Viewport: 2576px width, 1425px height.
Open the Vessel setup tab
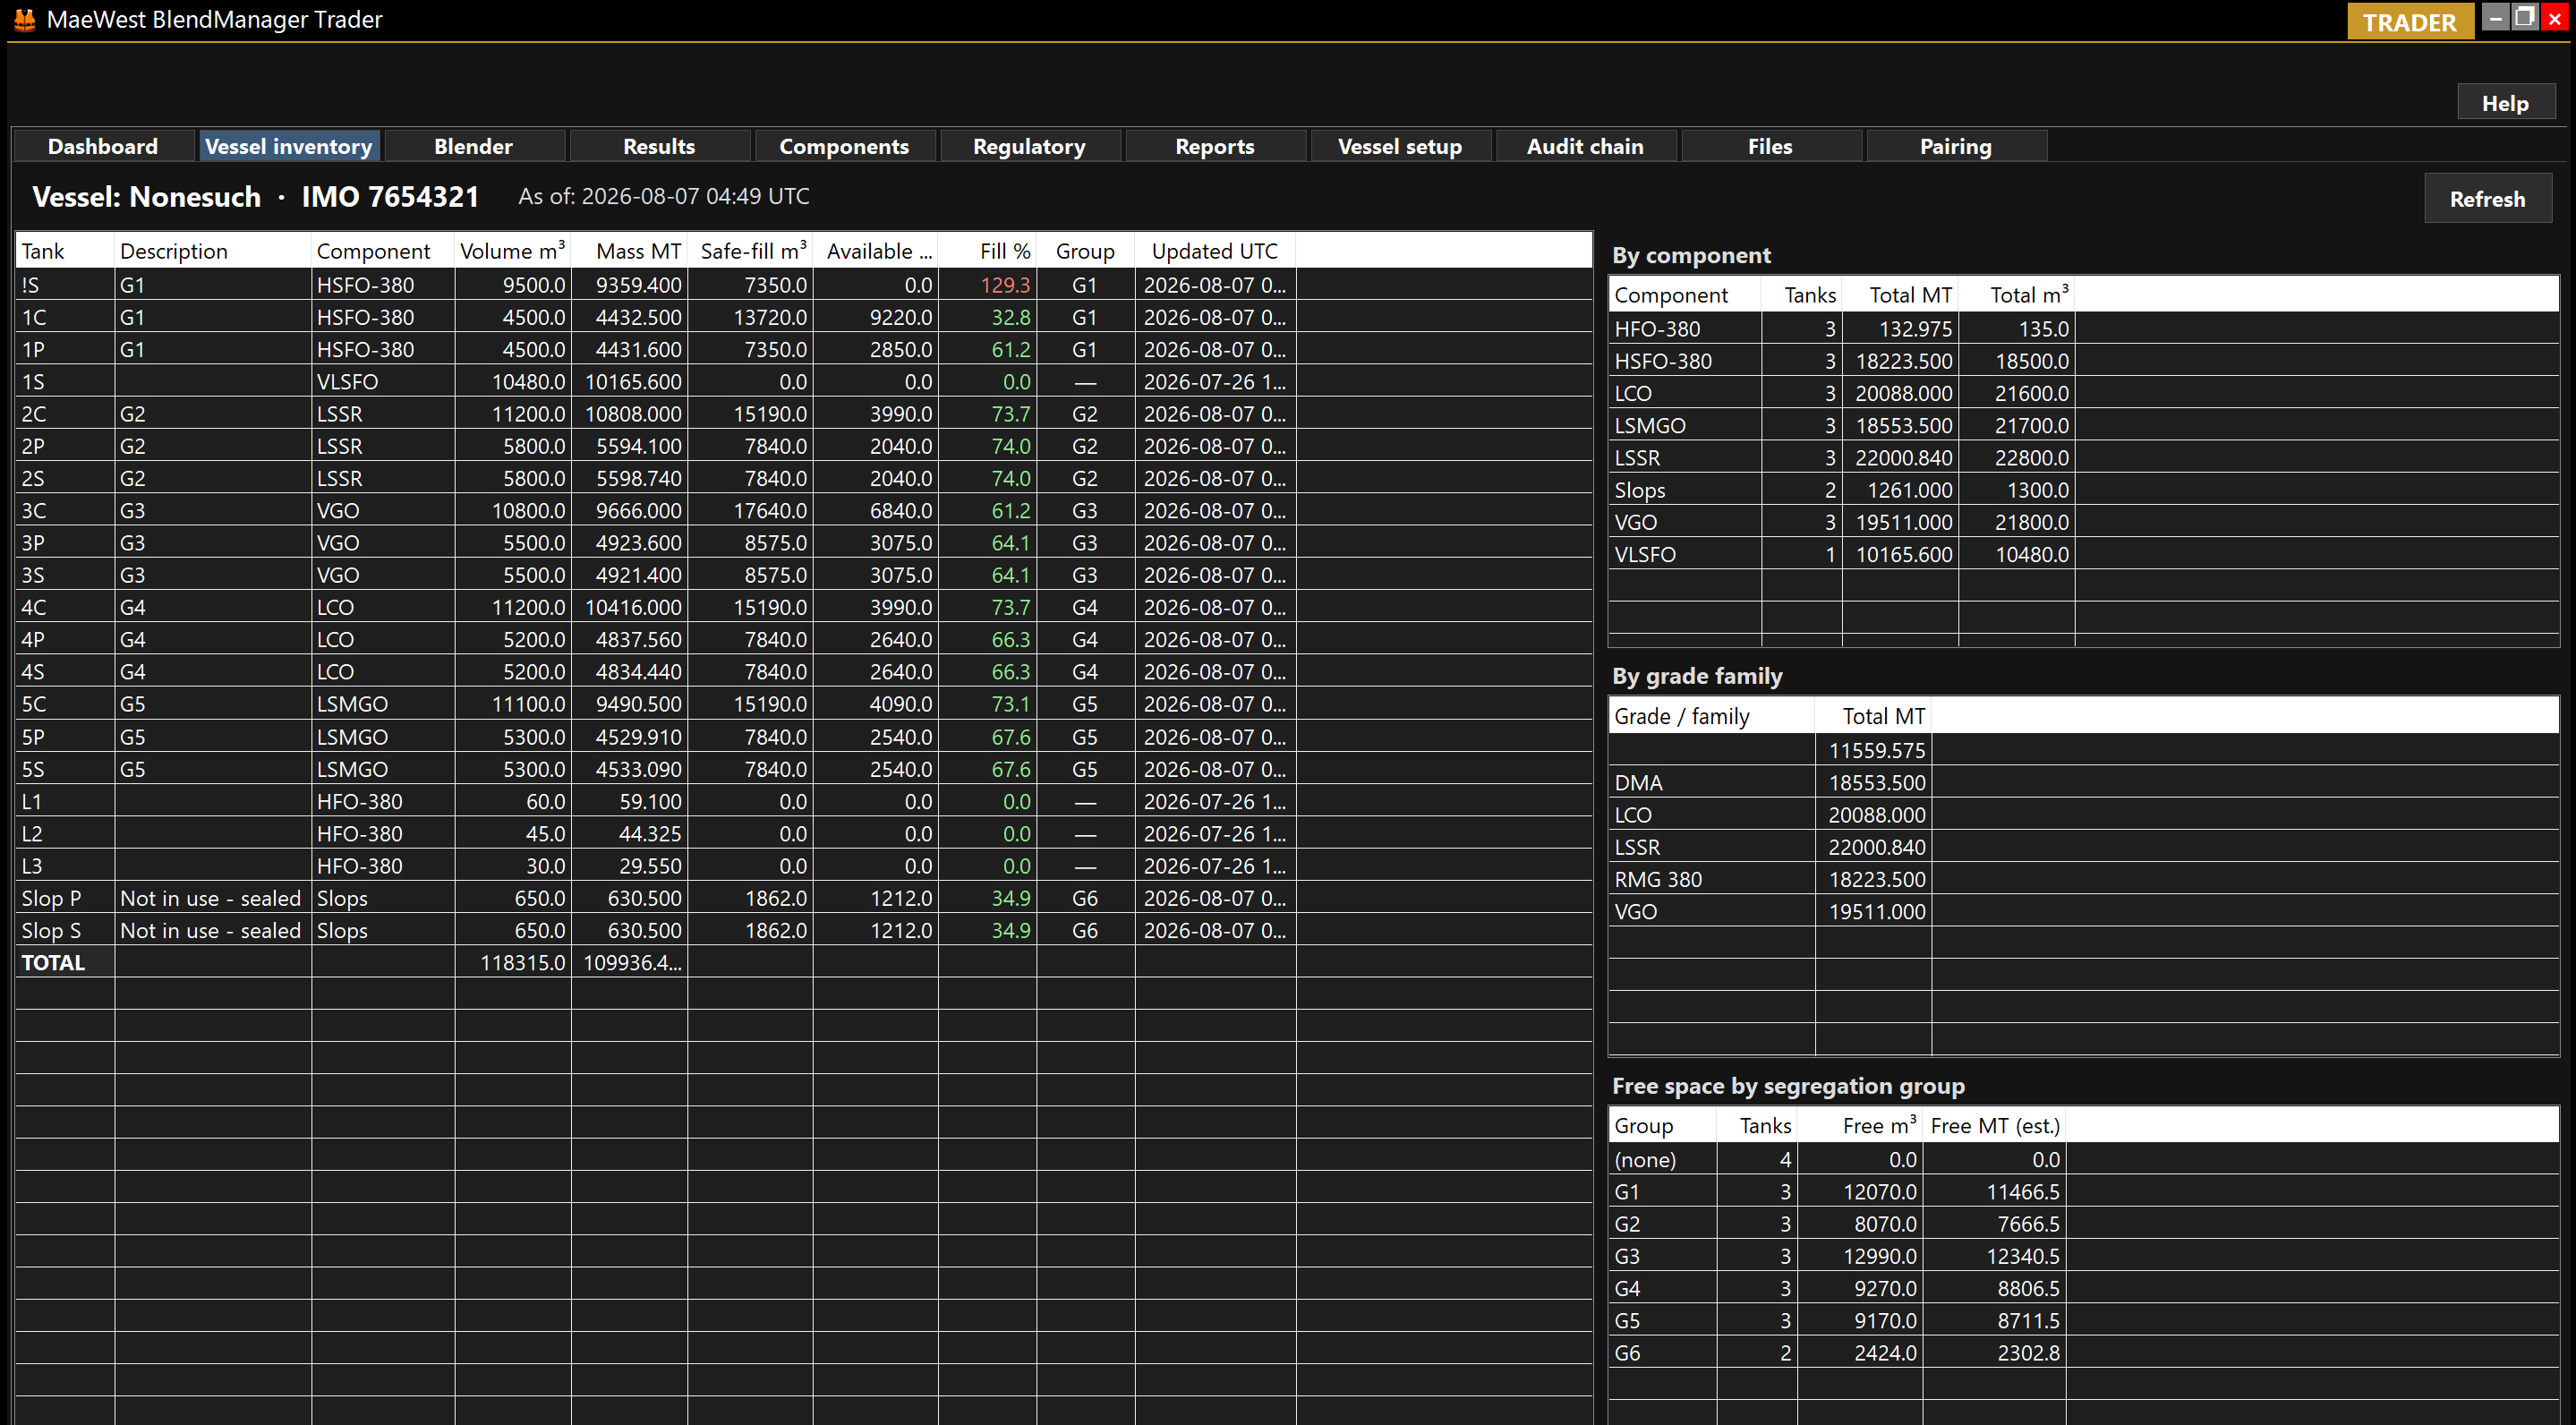[x=1400, y=146]
